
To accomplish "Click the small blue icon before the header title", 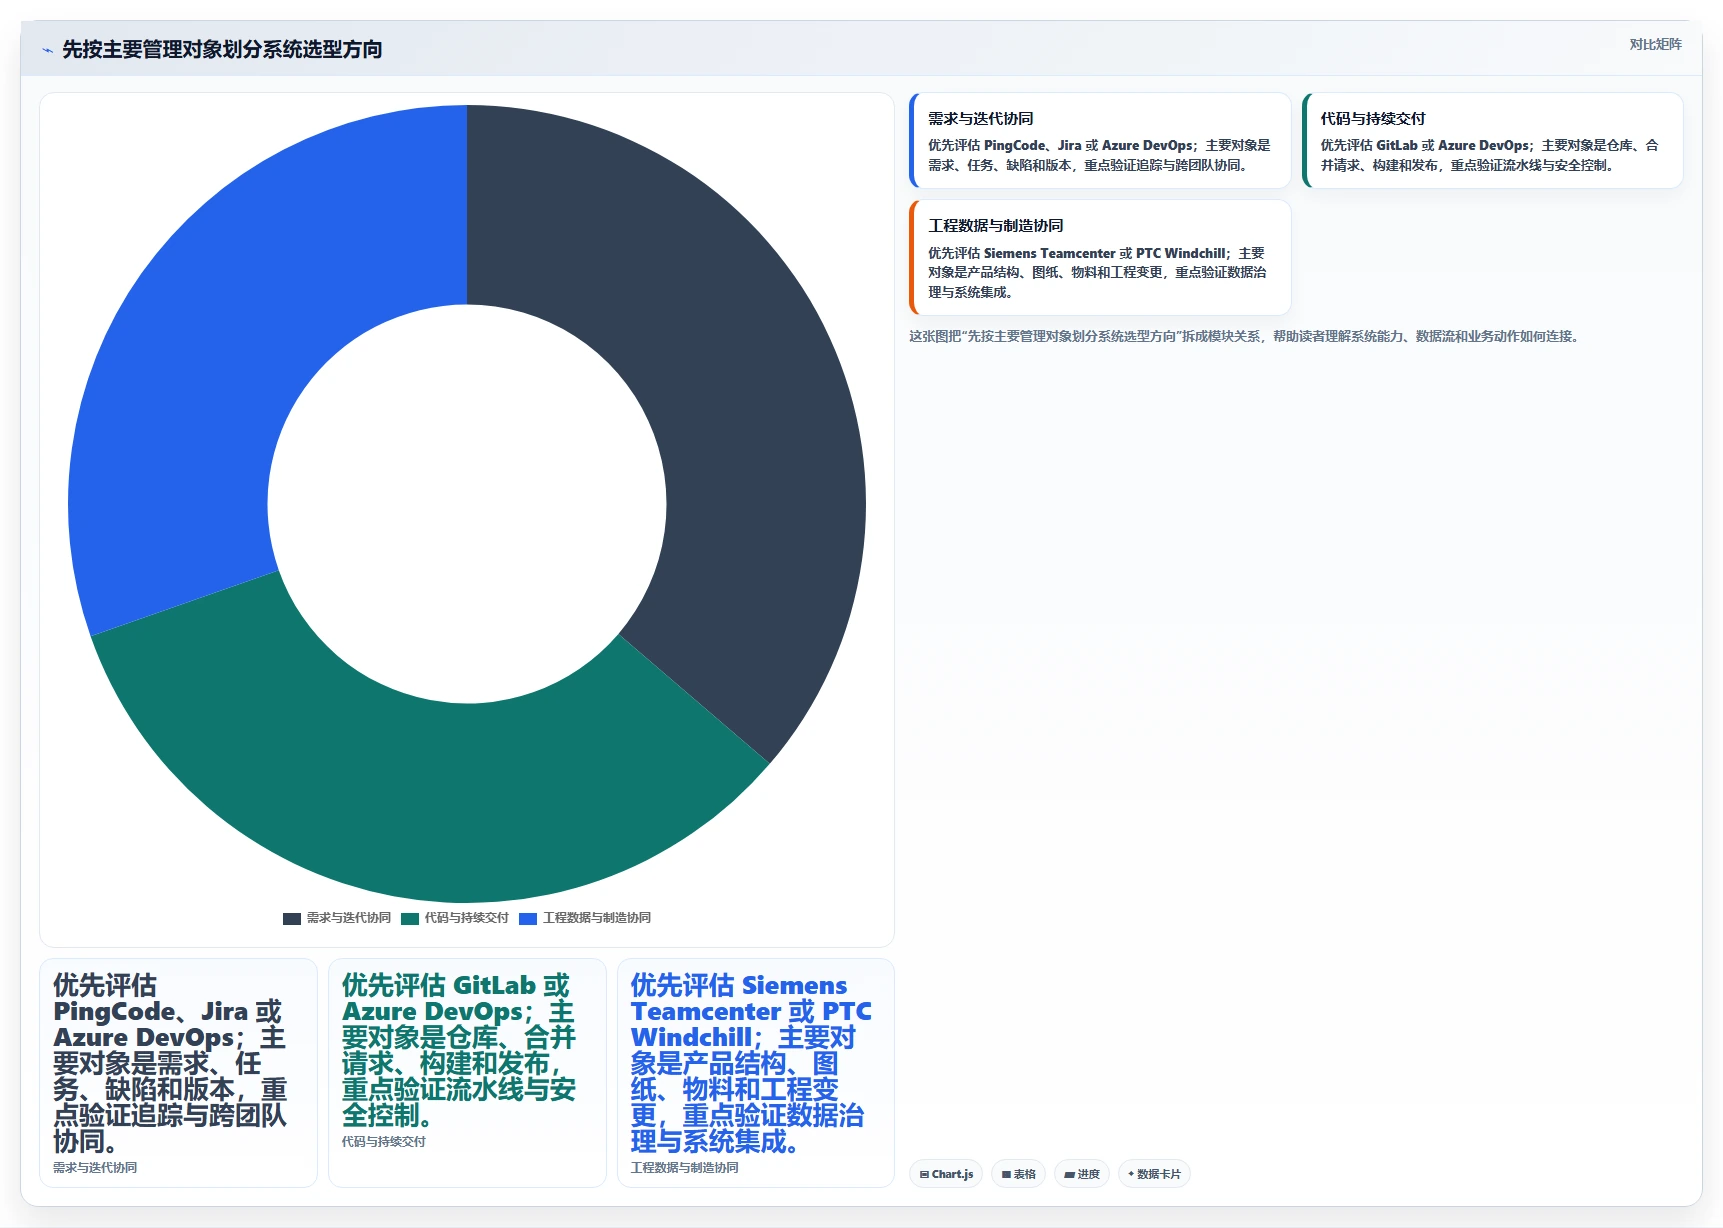I will [x=47, y=50].
